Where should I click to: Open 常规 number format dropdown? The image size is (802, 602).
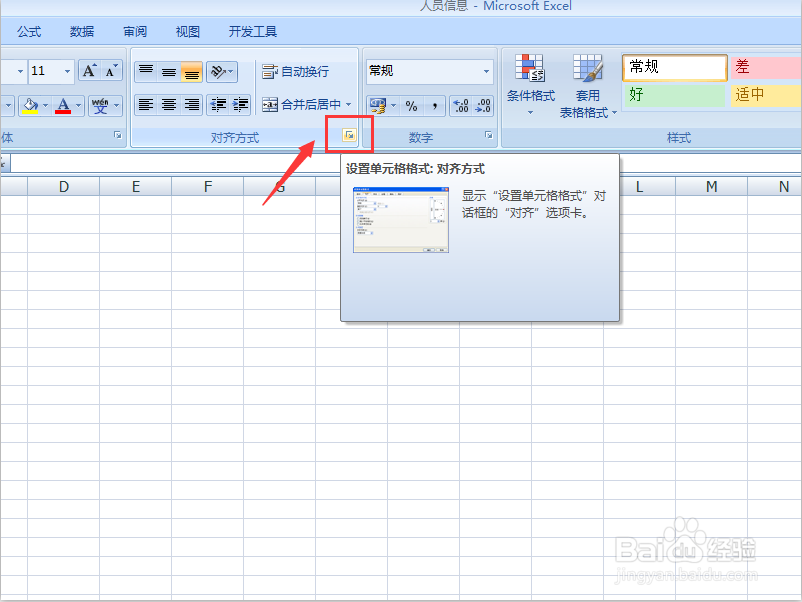click(486, 71)
